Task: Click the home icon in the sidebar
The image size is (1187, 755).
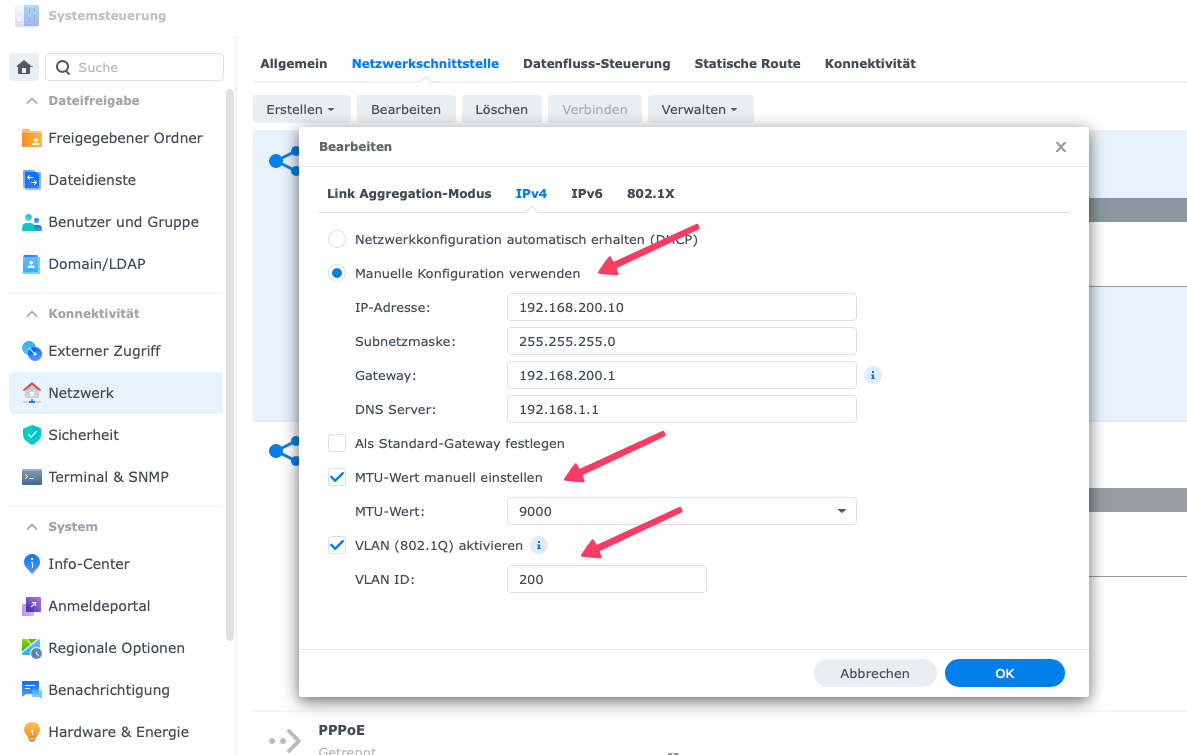Action: (x=24, y=67)
